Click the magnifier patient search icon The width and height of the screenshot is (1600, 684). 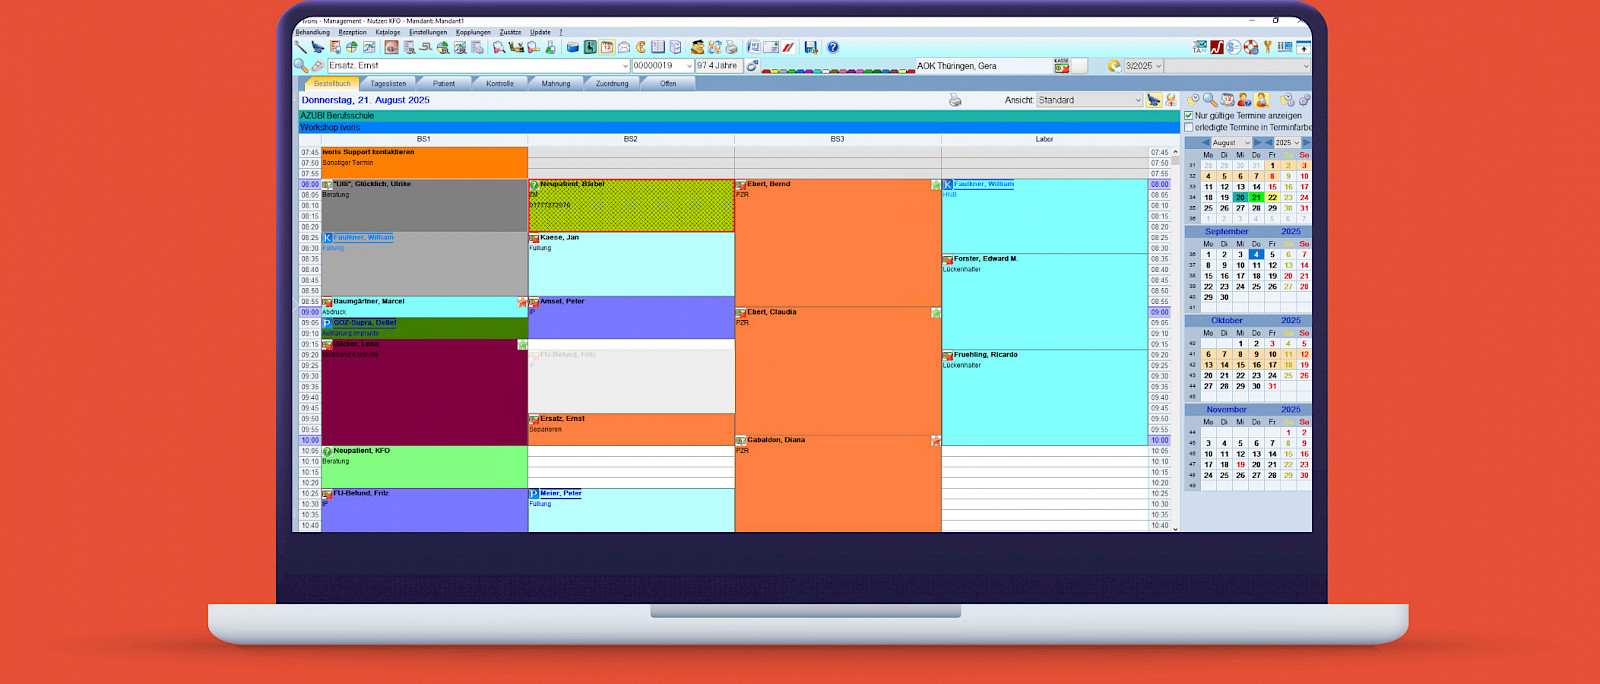(300, 66)
